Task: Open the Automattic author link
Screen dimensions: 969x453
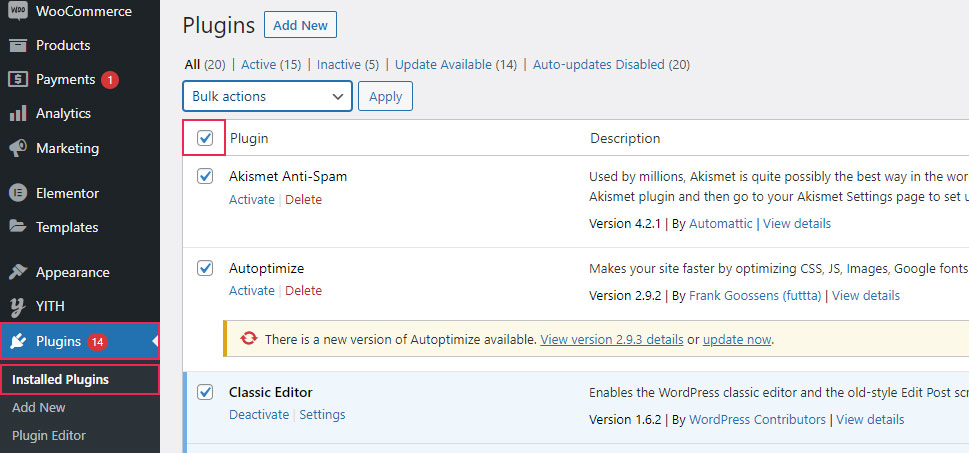Action: click(x=721, y=223)
